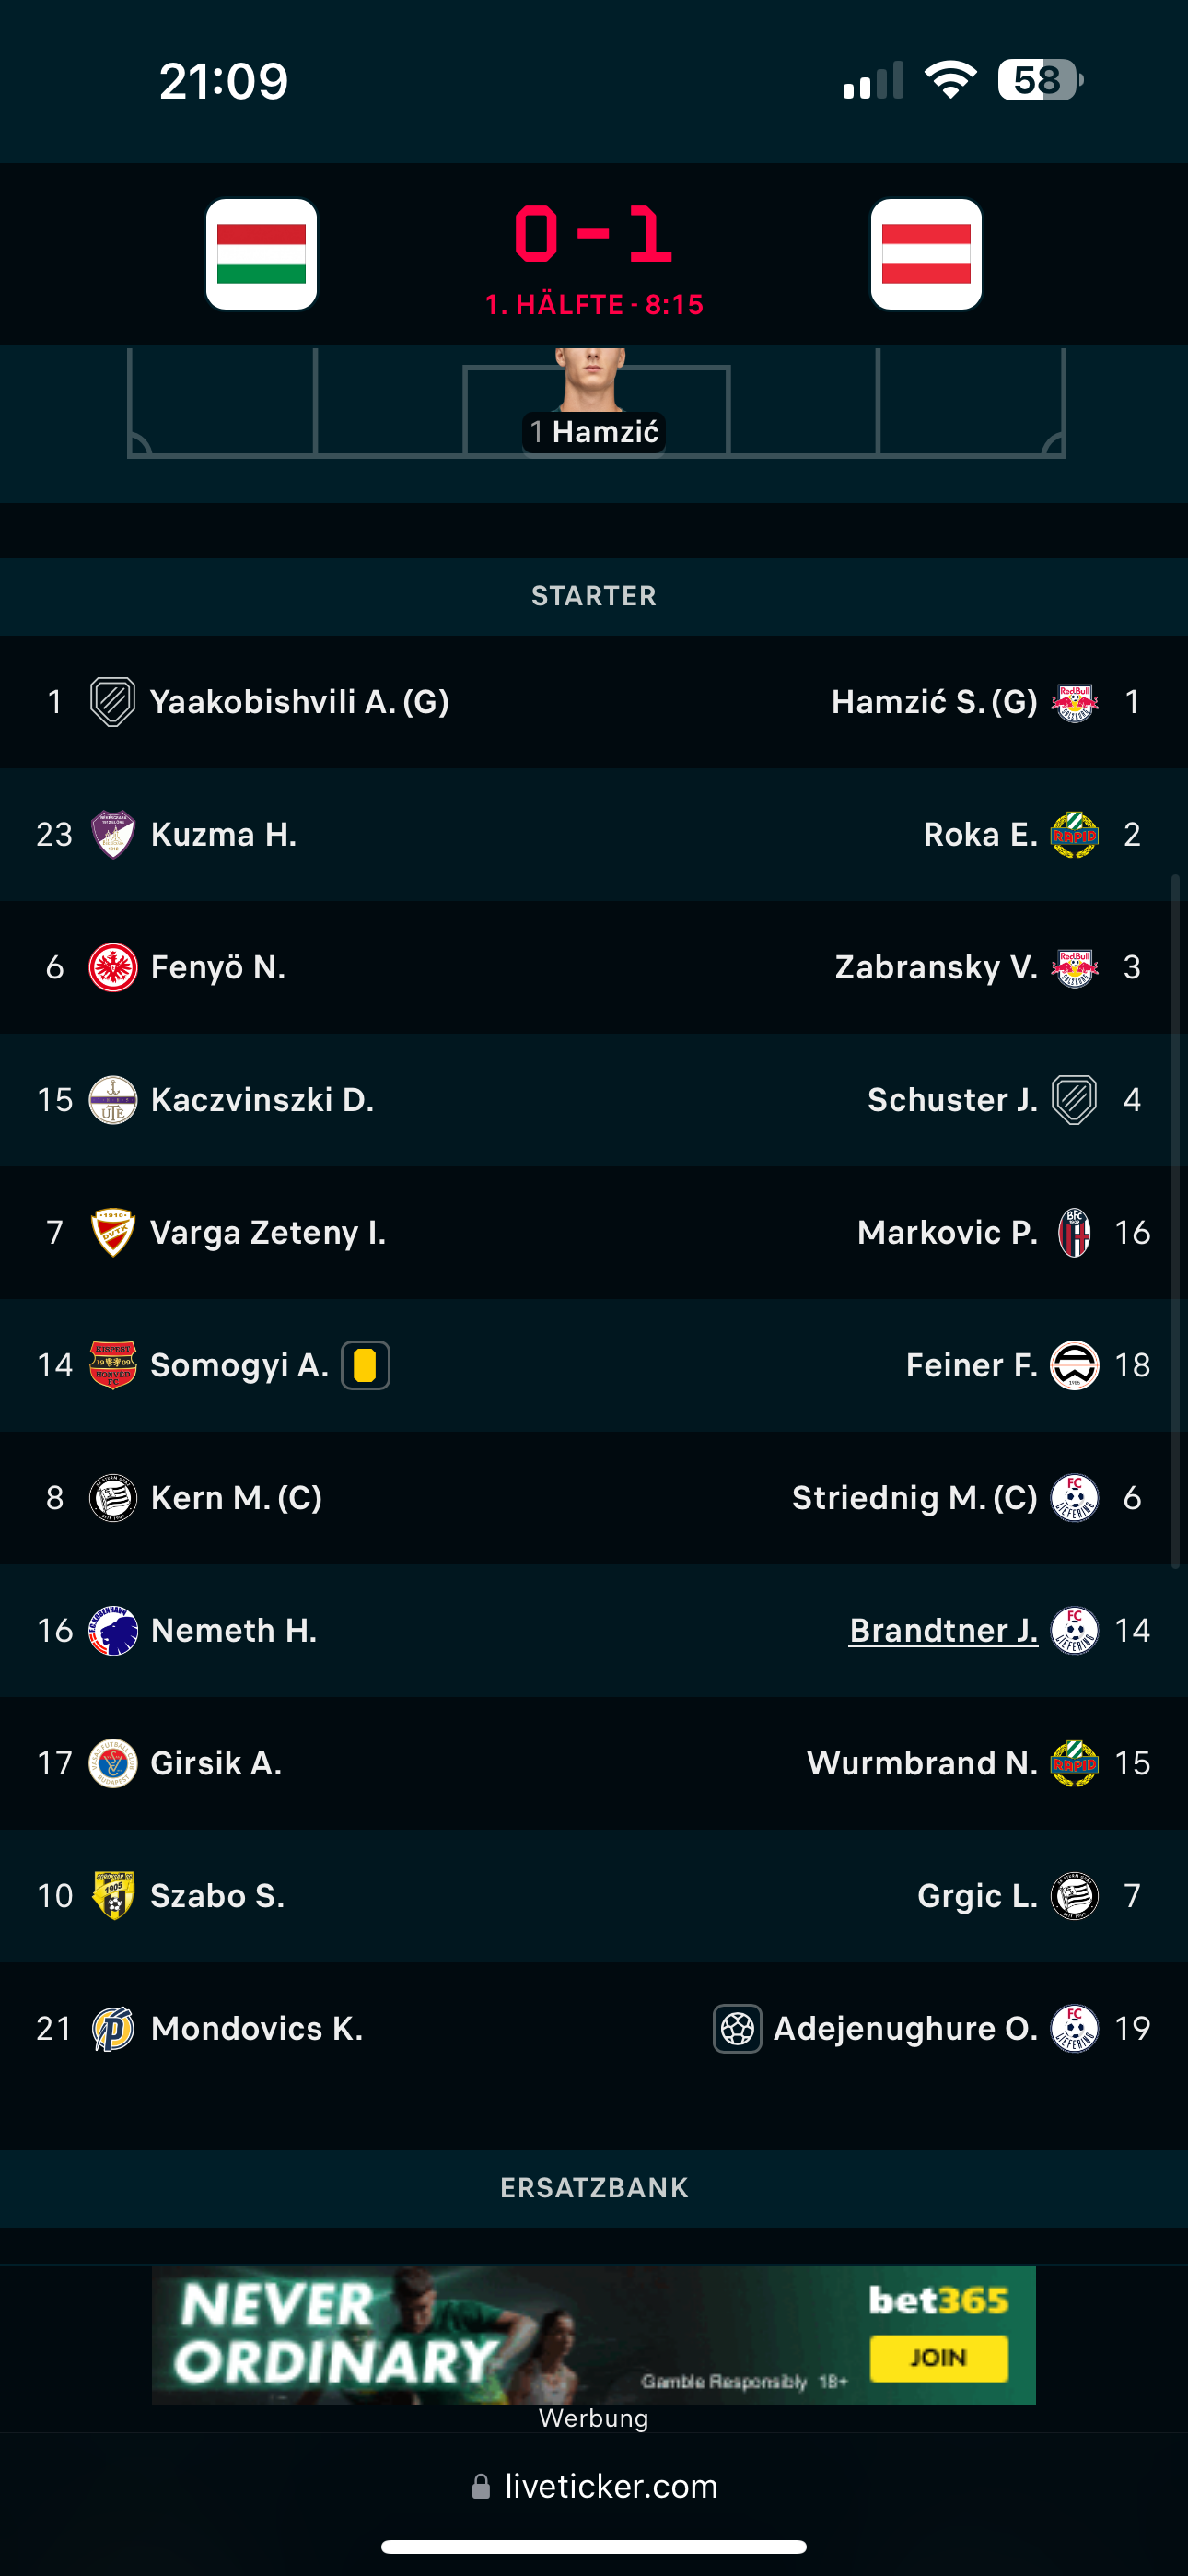Click Eintracht Frankfurt crest next to Fenyö N.
Viewport: 1188px width, 2576px height.
tap(113, 967)
